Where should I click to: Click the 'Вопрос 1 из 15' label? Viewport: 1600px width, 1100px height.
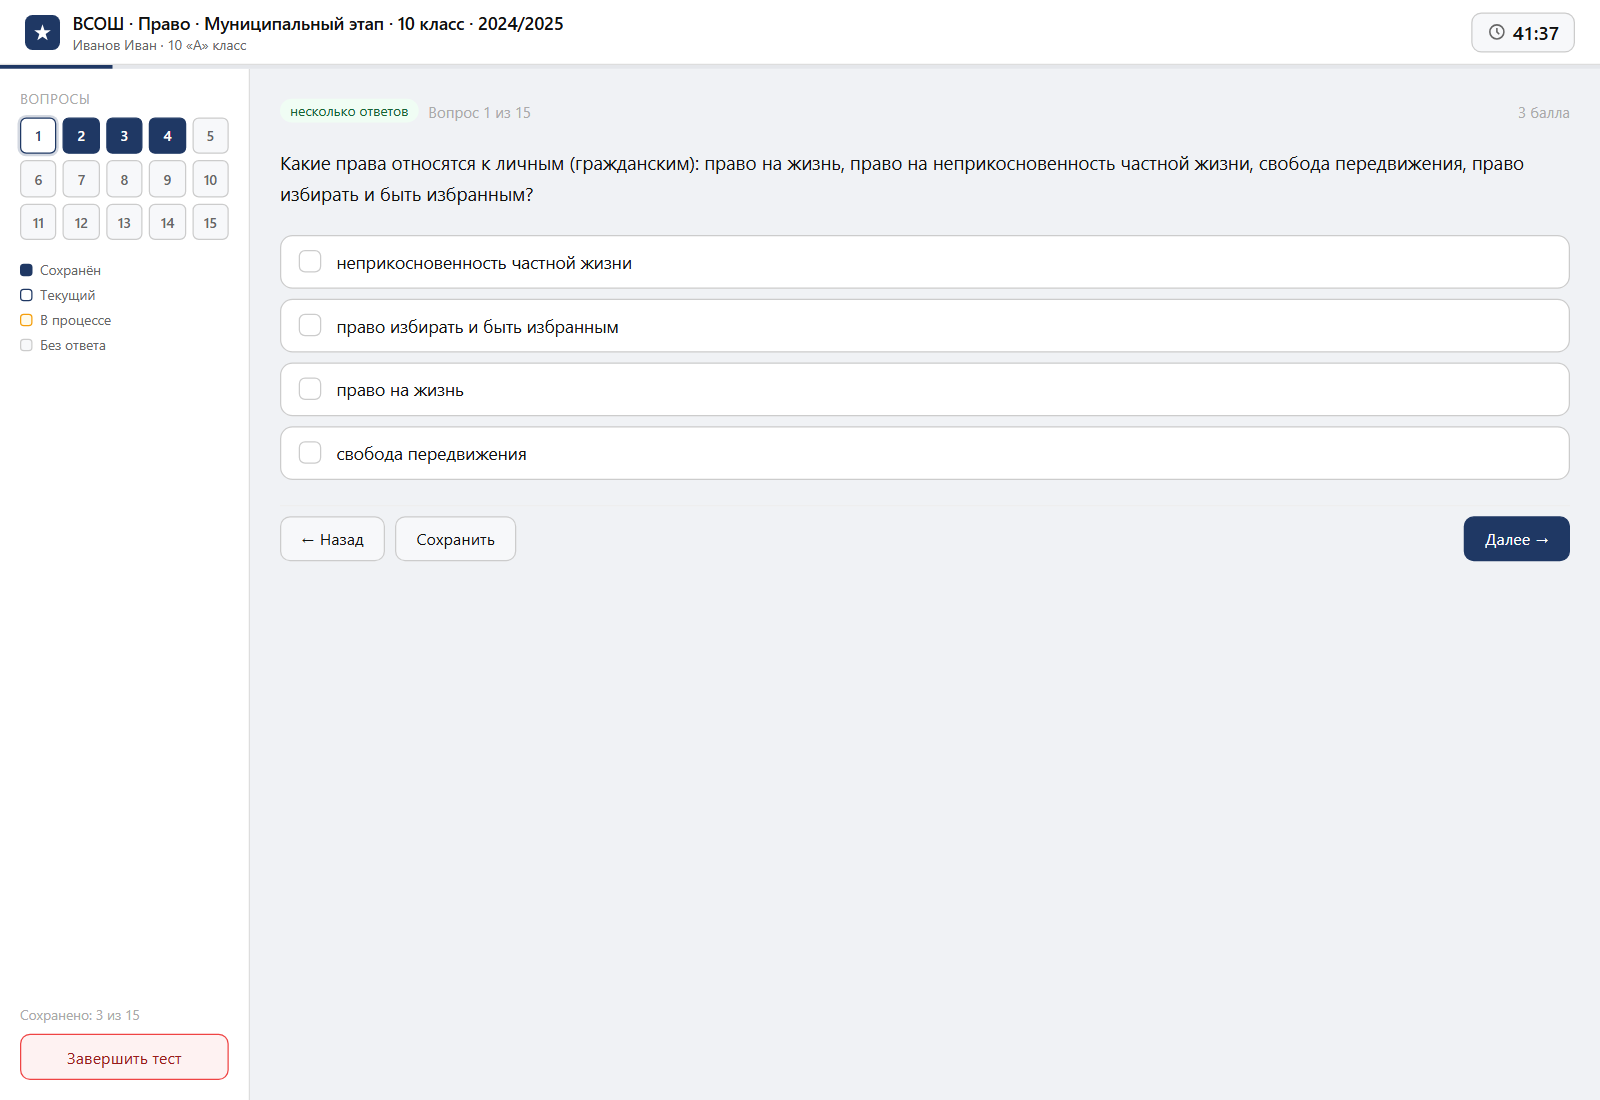point(480,113)
